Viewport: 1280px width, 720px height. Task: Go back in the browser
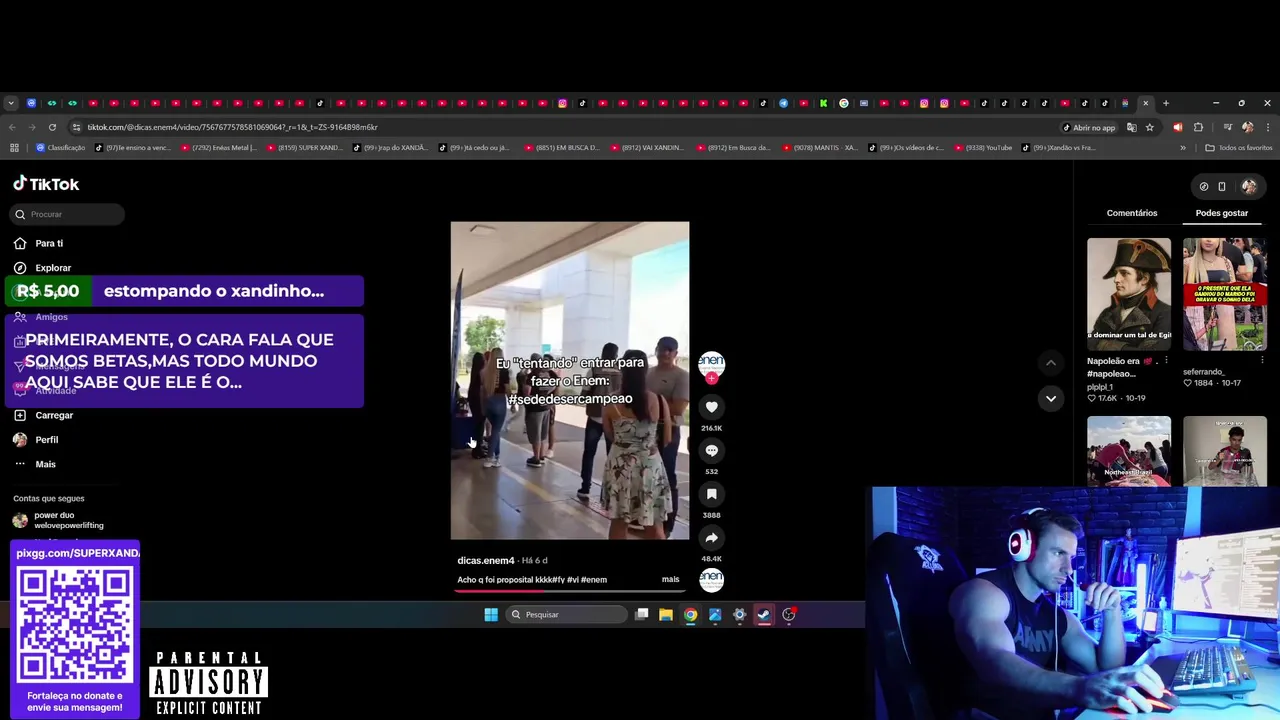point(12,127)
